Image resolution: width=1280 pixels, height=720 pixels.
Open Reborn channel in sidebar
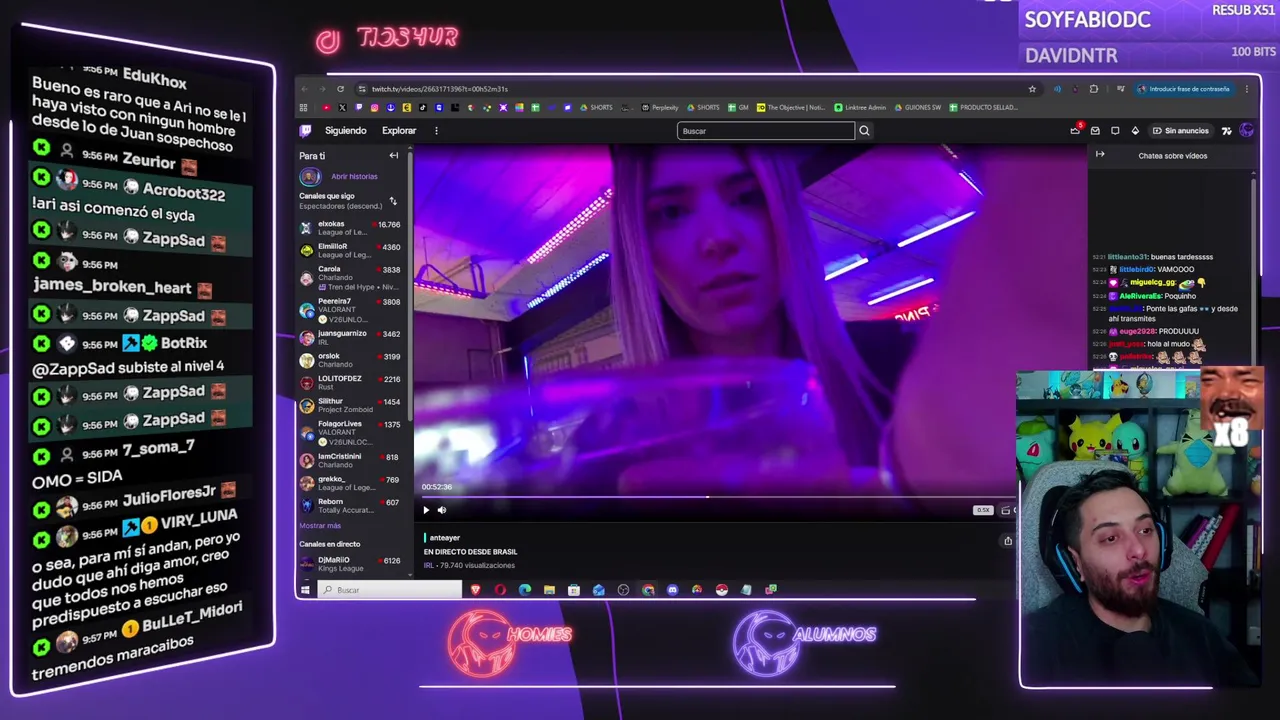350,506
